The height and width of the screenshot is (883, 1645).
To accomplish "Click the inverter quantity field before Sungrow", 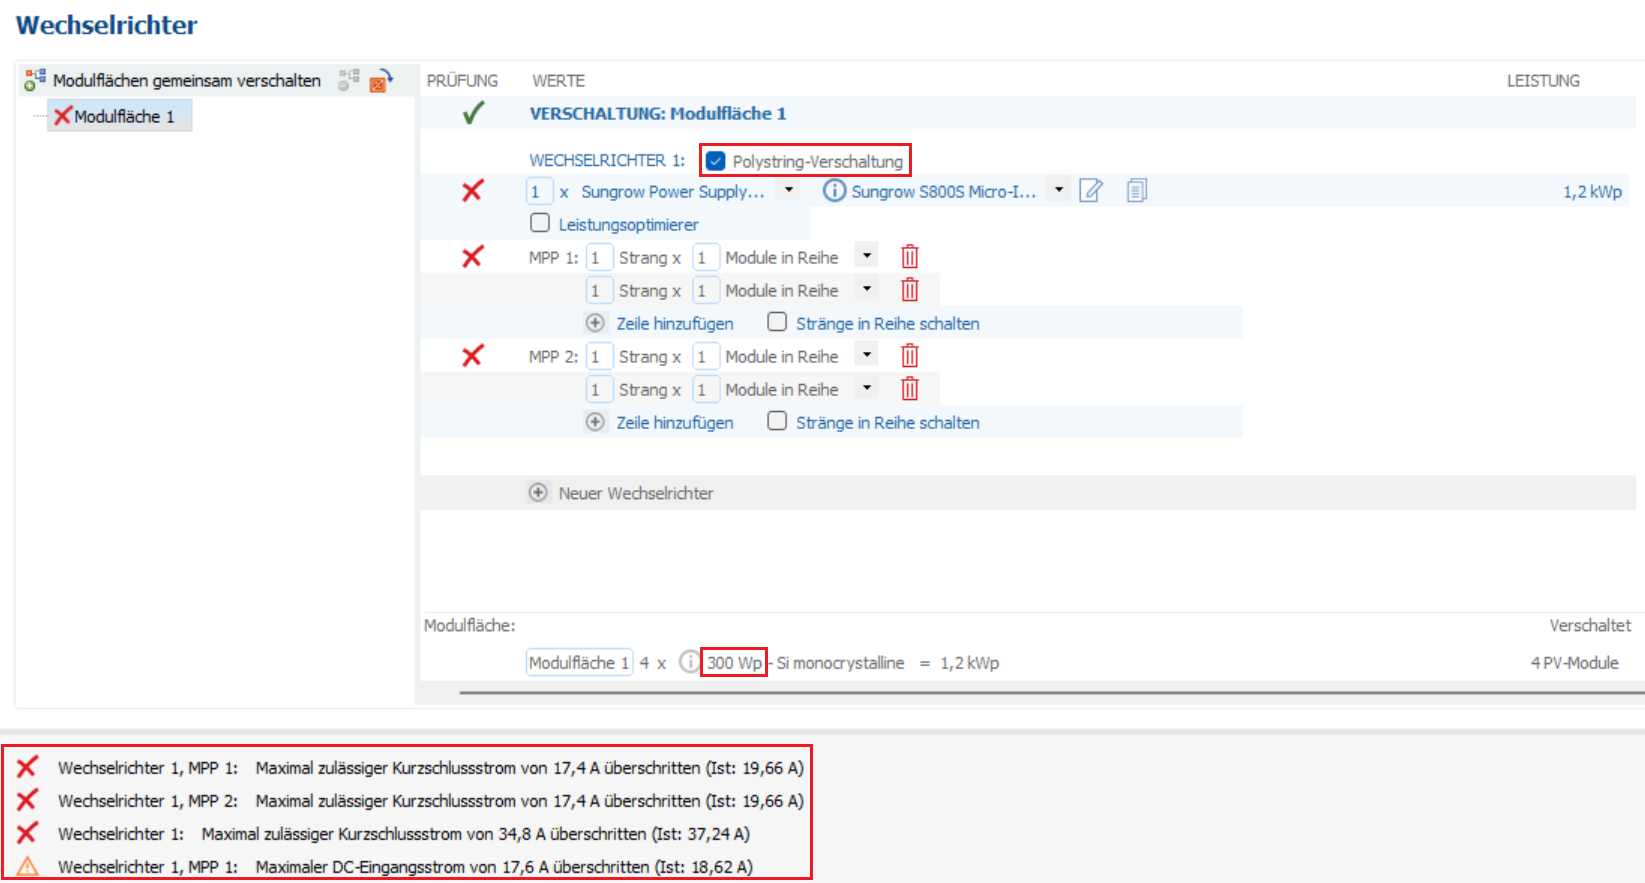I will coord(538,191).
